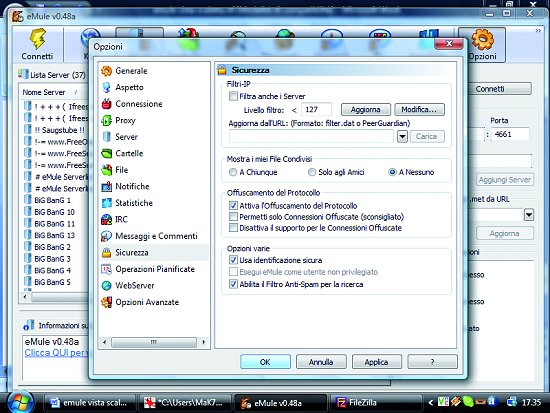Screen dimensions: 550x413
Task: Click the network tray icon near clock
Action: point(512,402)
